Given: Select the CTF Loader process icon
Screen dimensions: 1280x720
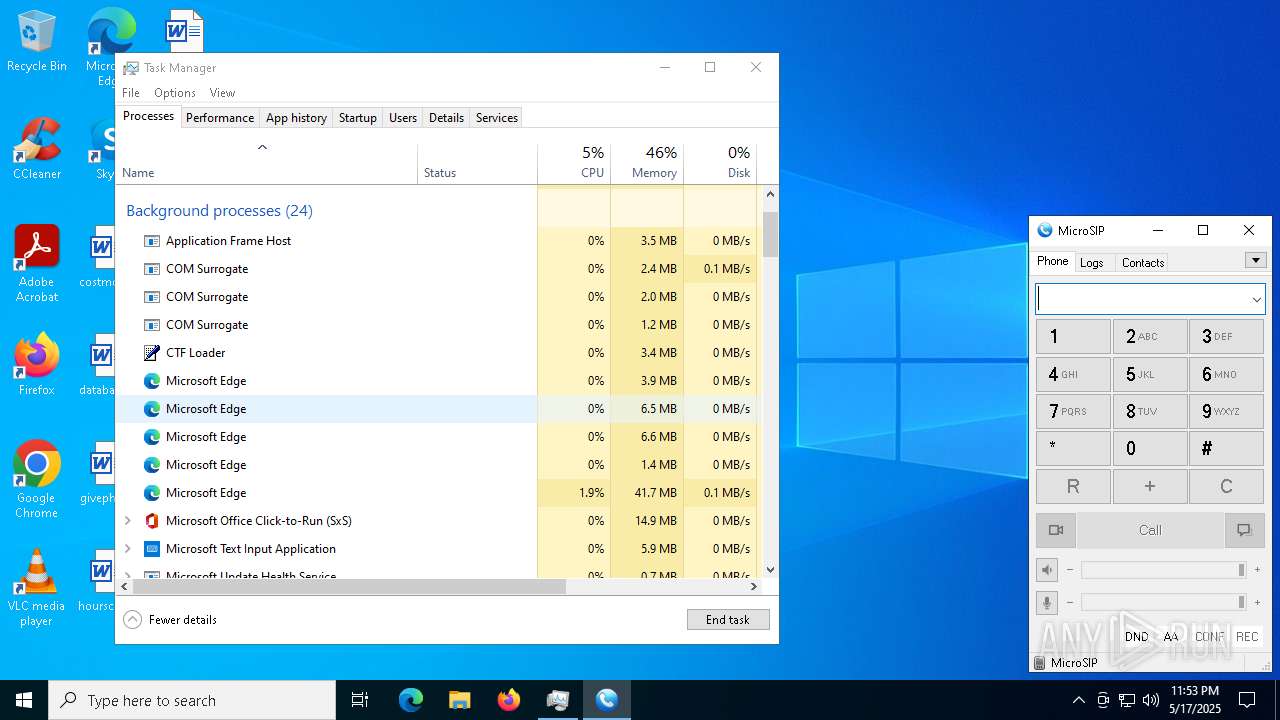Looking at the screenshot, I should click(152, 353).
